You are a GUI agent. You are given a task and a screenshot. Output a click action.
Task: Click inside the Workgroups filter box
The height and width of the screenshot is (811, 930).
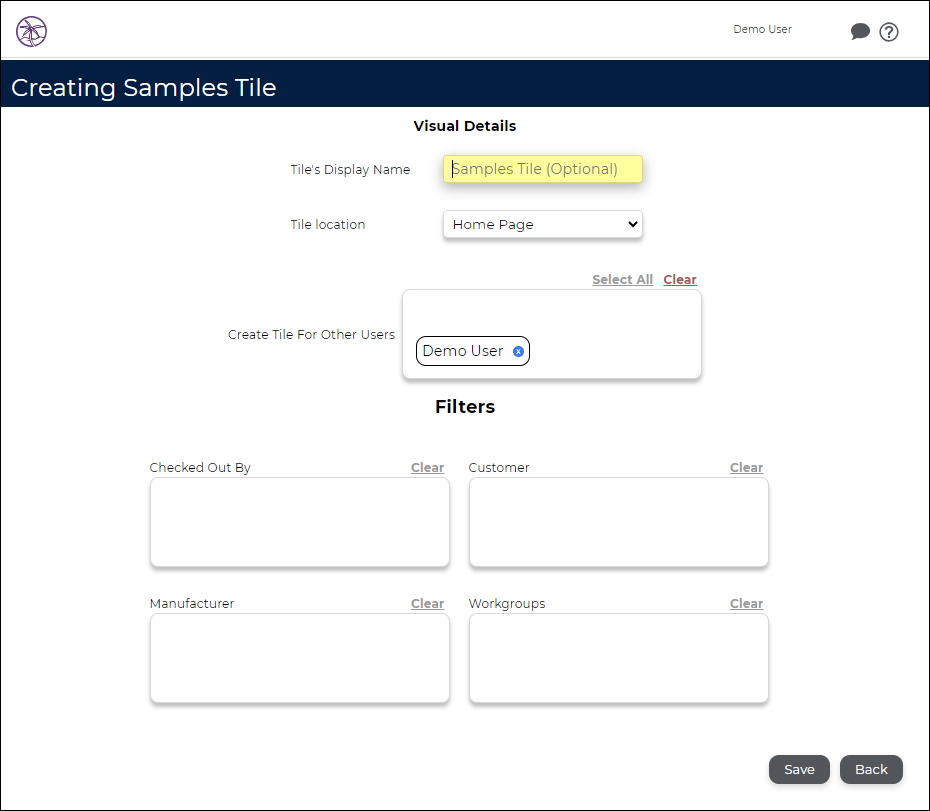(x=619, y=658)
